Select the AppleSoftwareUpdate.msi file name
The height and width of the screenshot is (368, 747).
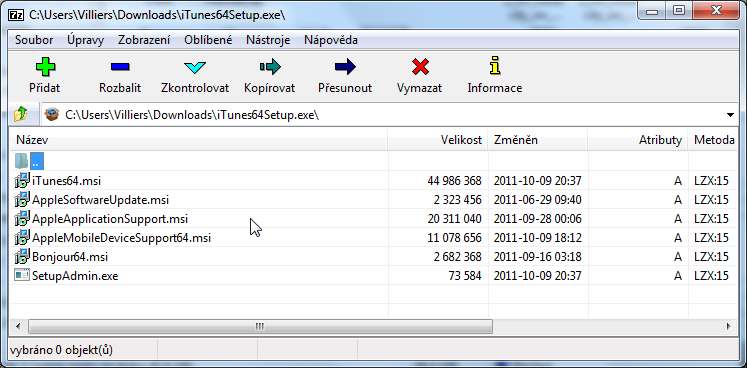(x=100, y=200)
